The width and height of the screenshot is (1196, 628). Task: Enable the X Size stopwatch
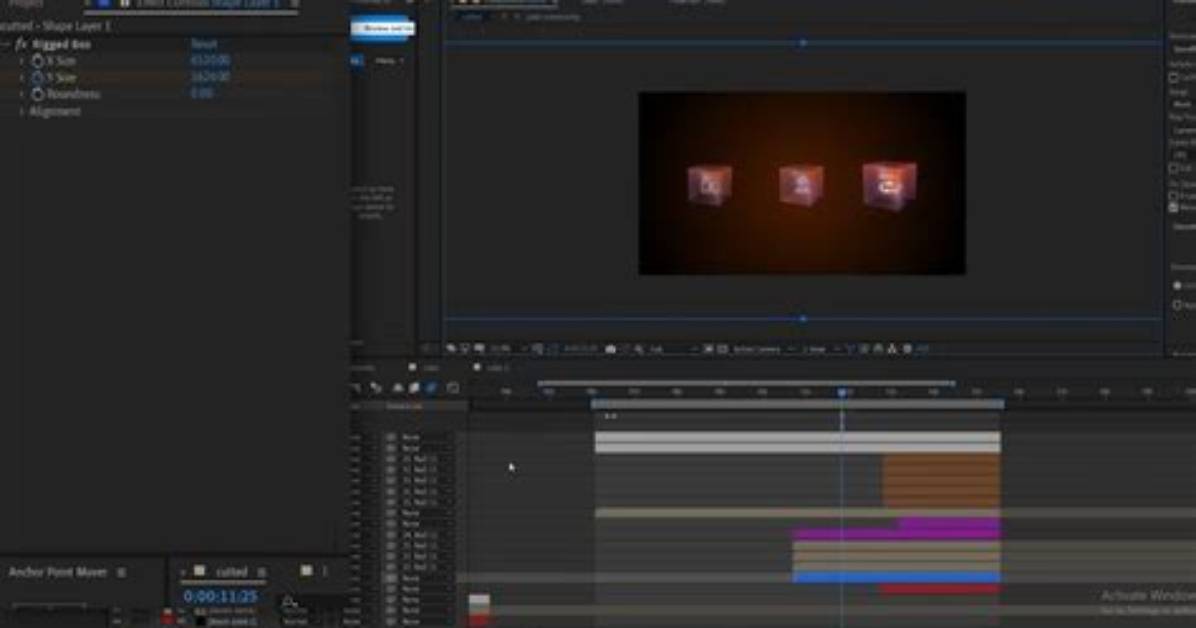37,61
